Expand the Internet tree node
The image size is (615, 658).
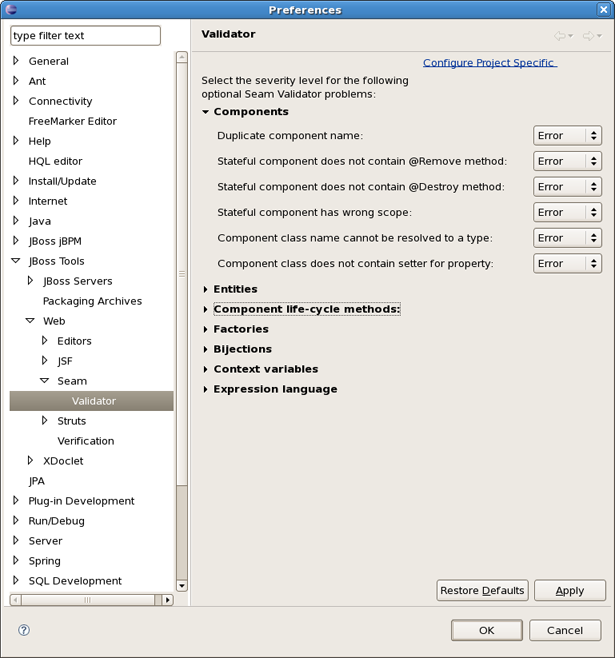click(16, 200)
